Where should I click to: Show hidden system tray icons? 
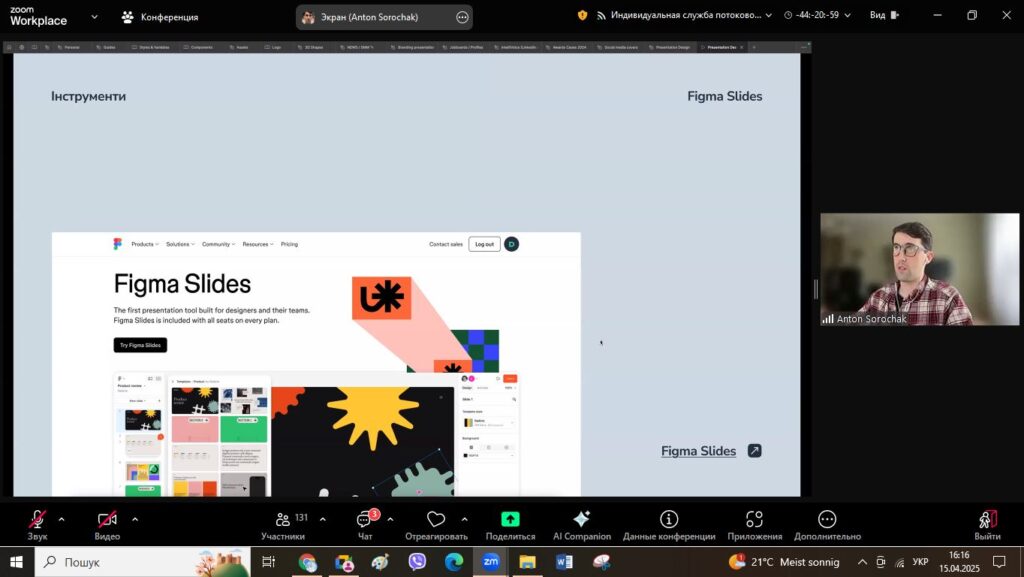(862, 562)
